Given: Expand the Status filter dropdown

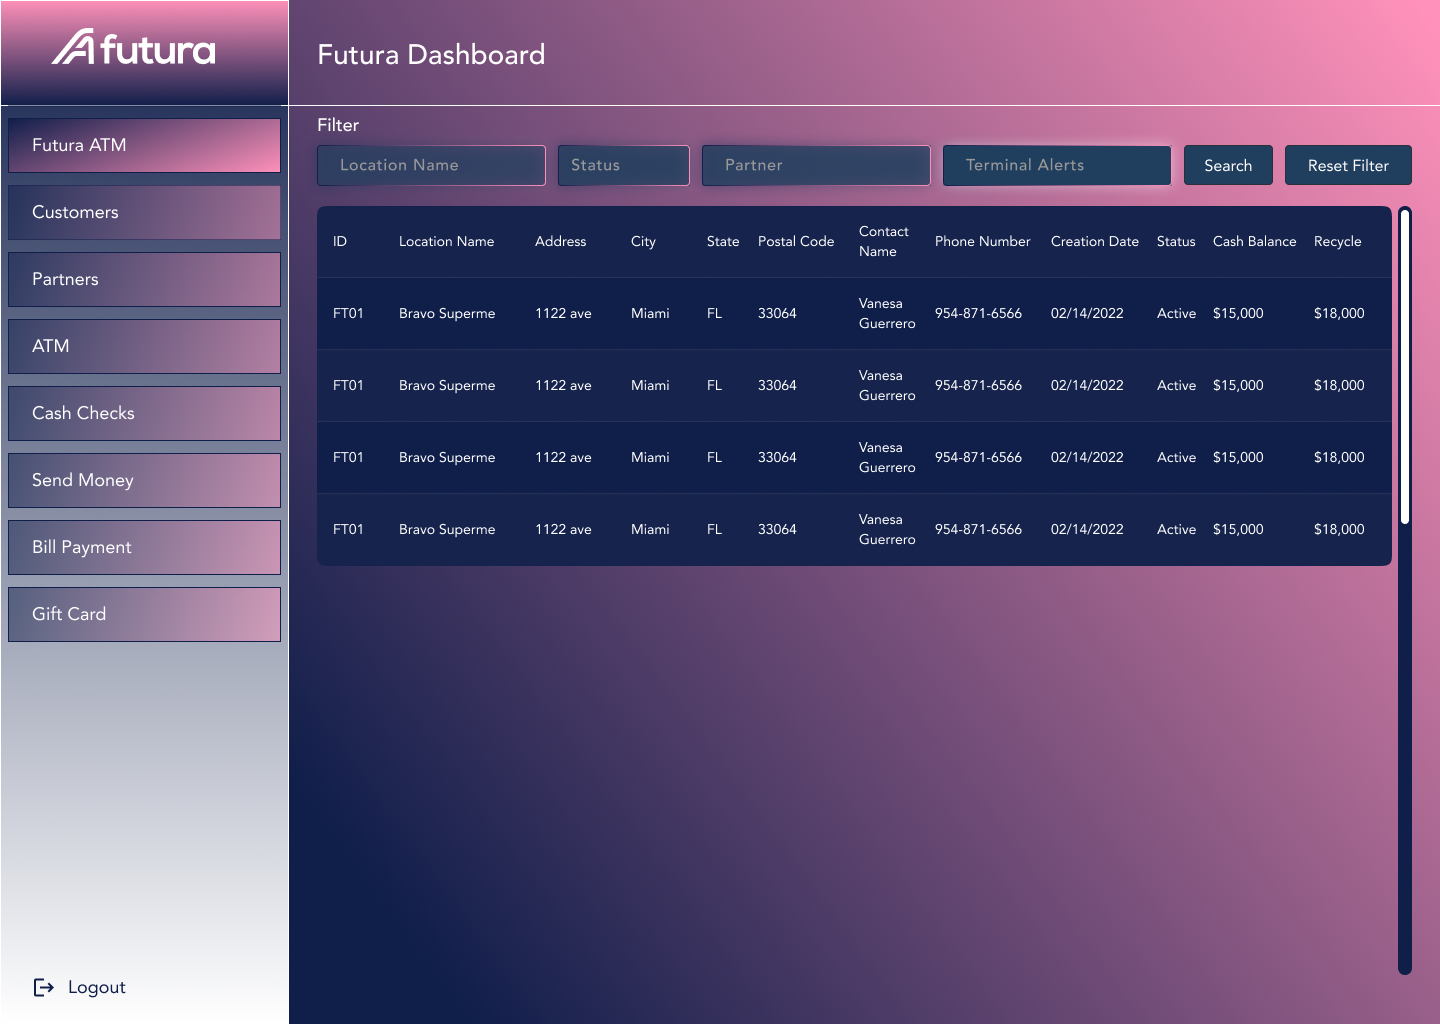Looking at the screenshot, I should [x=623, y=165].
